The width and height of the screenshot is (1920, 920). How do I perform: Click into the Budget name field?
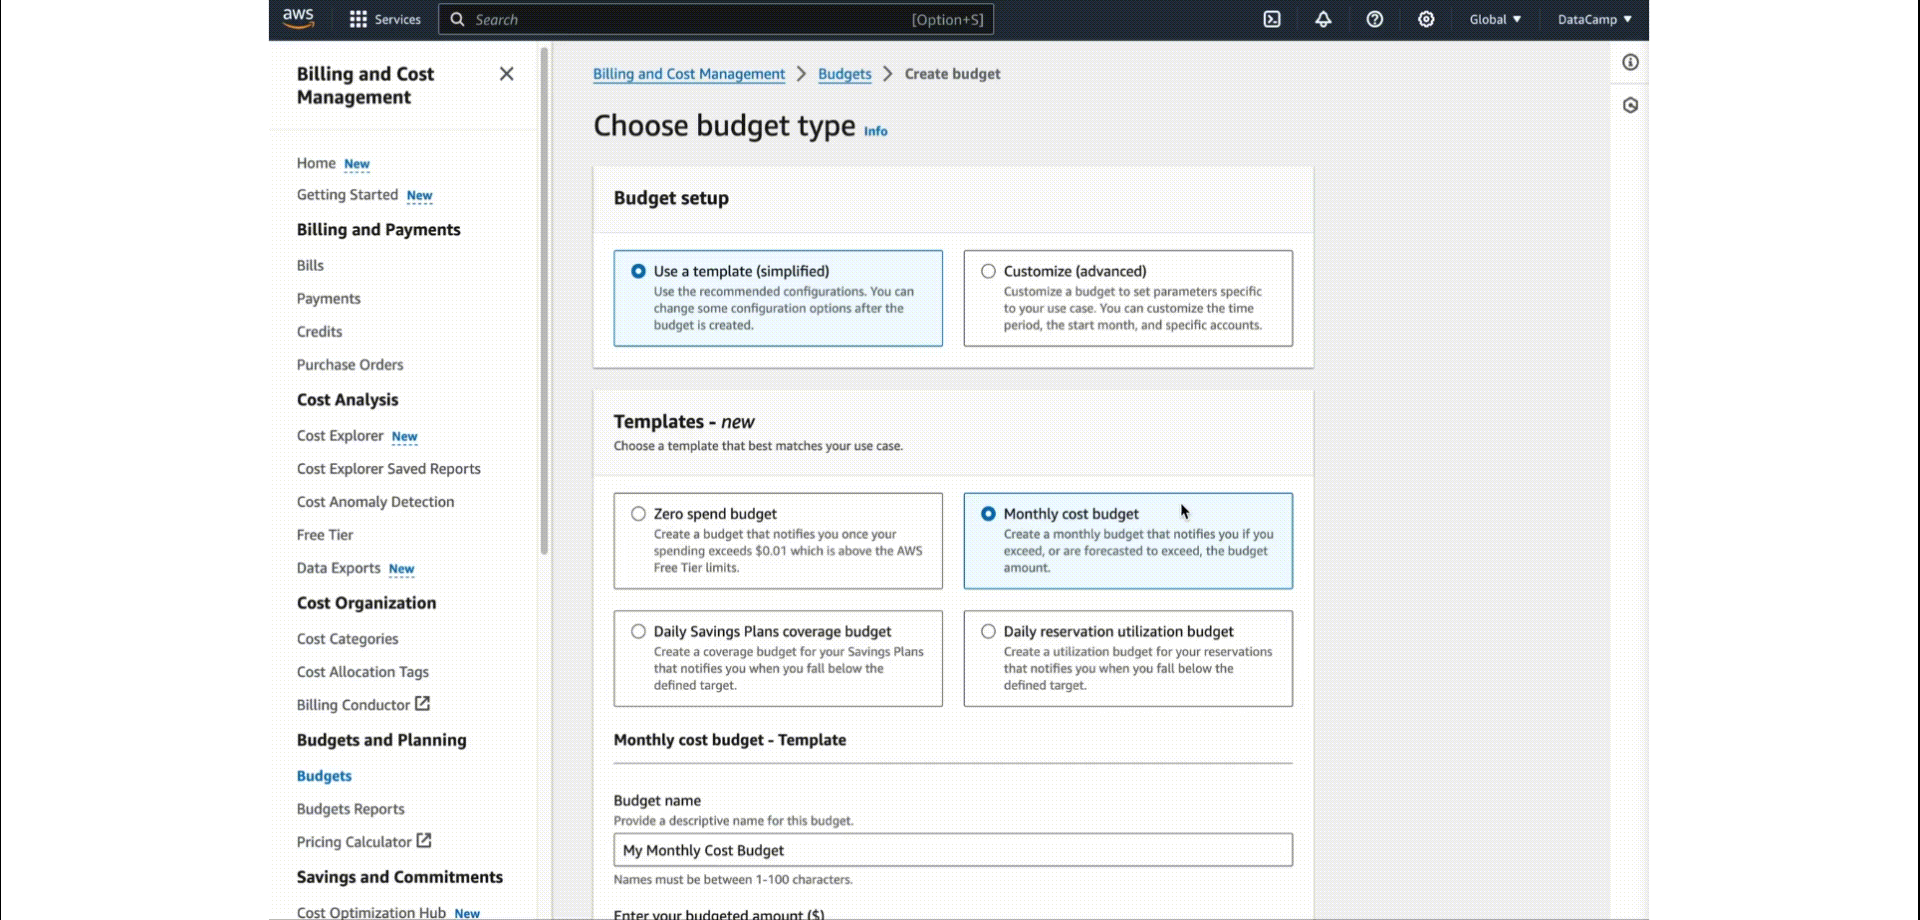click(x=953, y=850)
